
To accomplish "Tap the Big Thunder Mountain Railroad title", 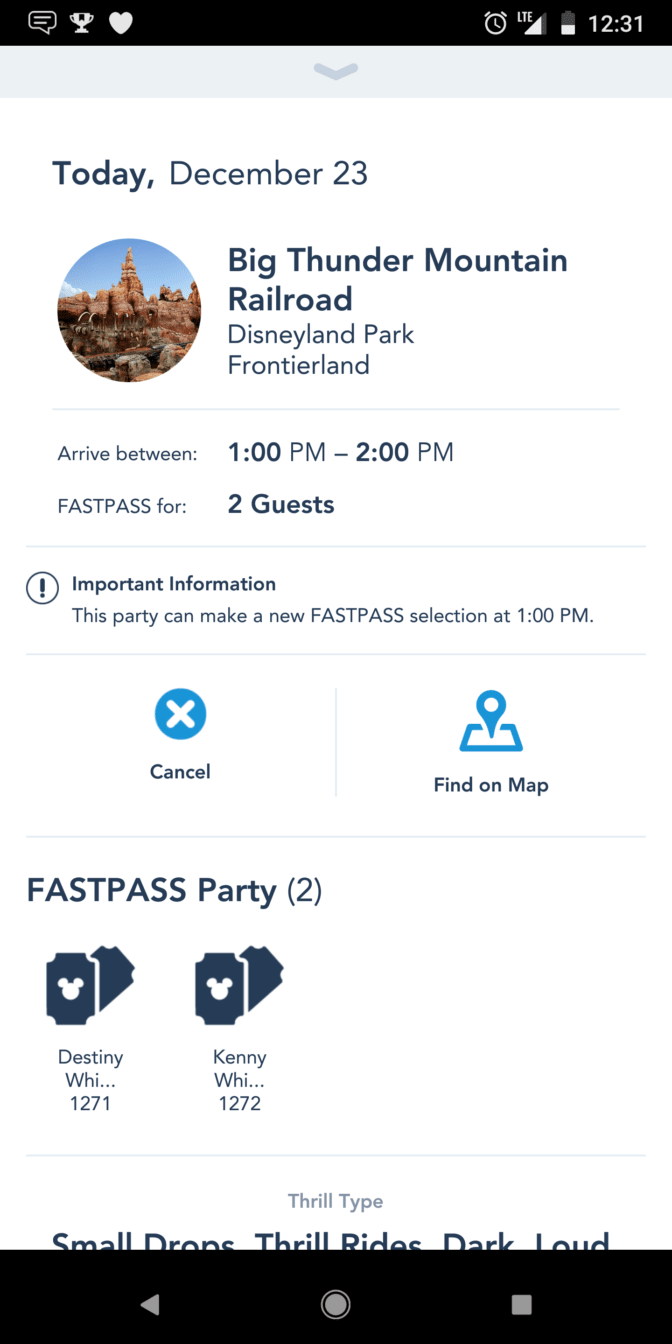I will pos(398,280).
